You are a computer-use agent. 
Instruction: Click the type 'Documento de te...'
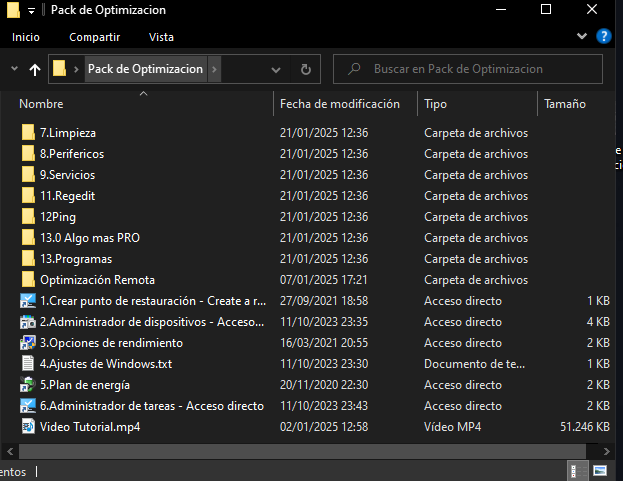point(474,364)
